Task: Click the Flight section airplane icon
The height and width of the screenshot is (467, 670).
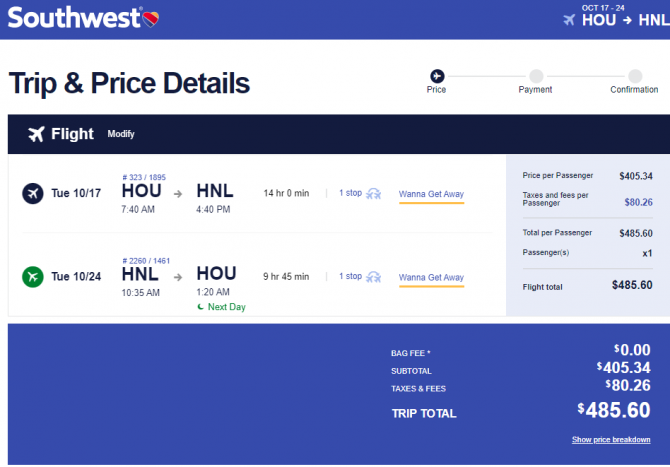Action: coord(36,134)
